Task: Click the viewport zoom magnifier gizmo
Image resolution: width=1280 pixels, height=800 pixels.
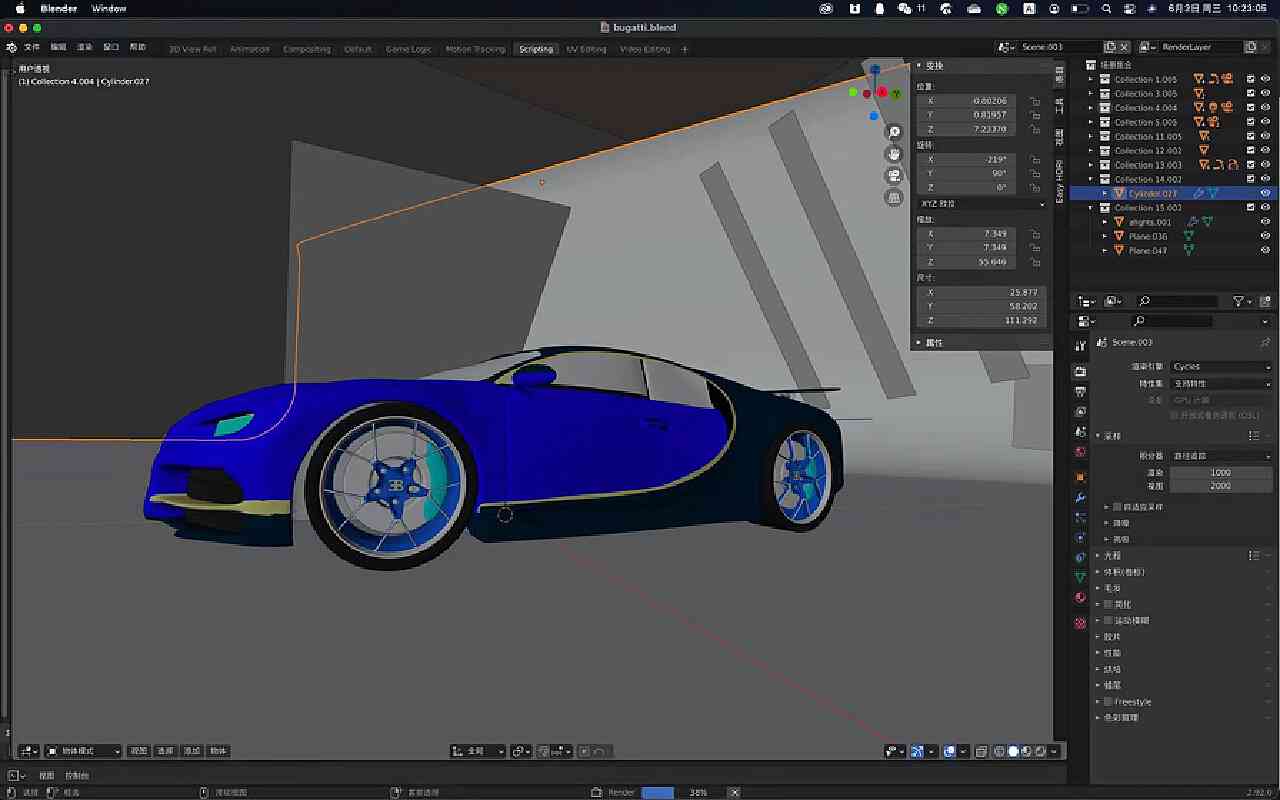Action: [894, 132]
